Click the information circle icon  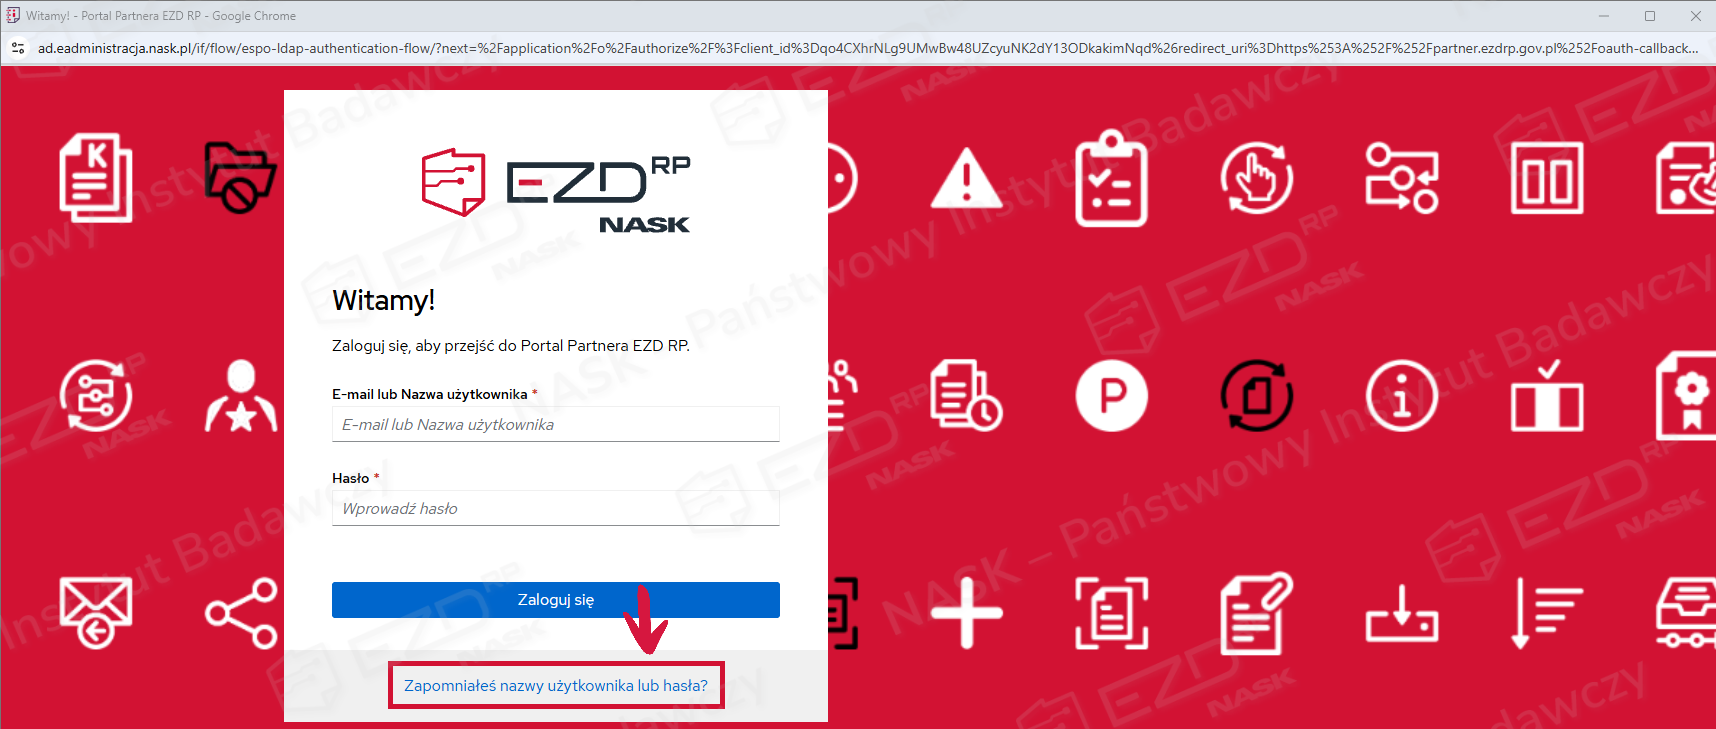click(1402, 396)
